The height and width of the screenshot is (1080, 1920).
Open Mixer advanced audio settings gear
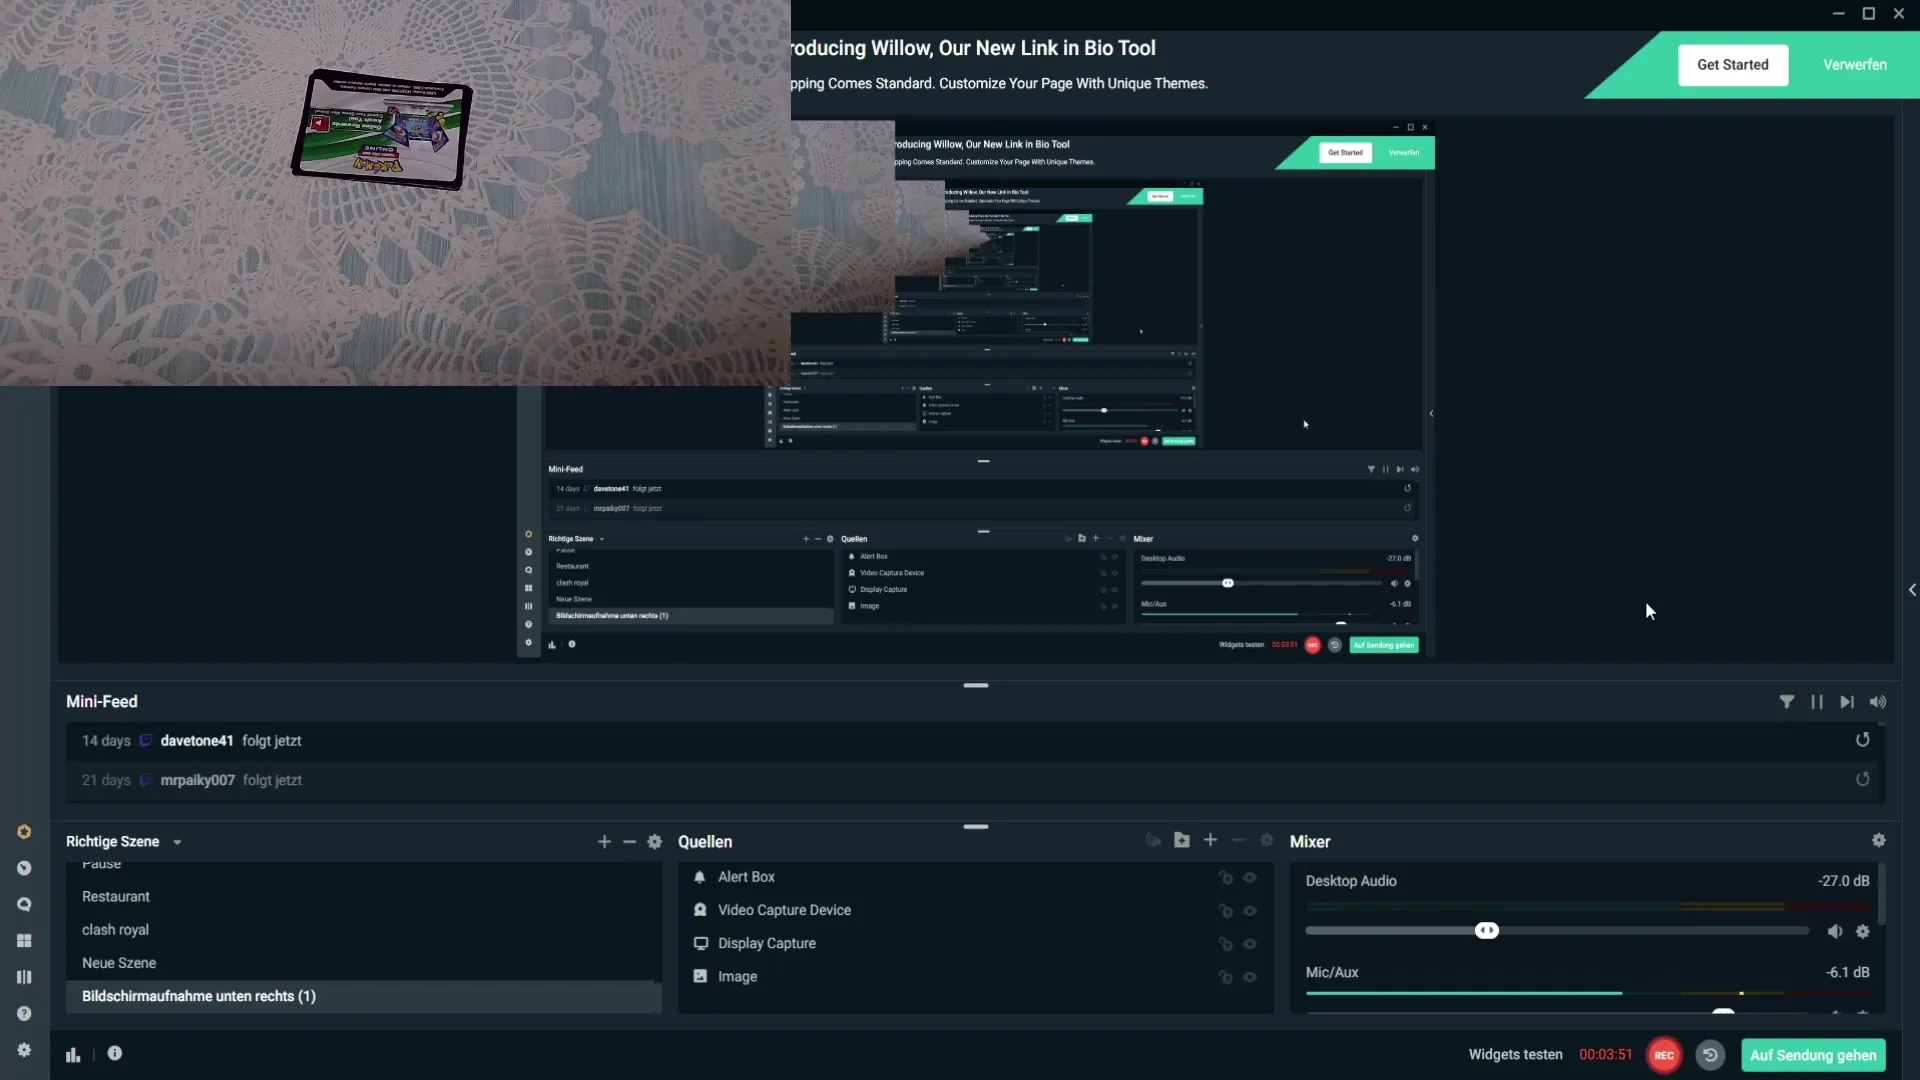(1878, 840)
